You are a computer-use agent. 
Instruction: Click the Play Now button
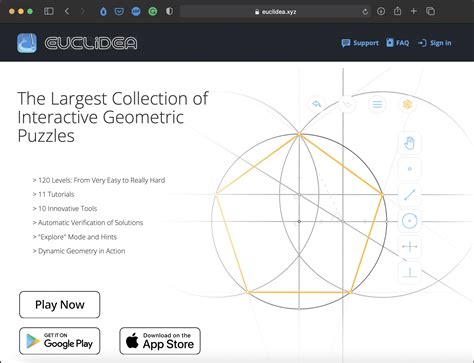60,305
